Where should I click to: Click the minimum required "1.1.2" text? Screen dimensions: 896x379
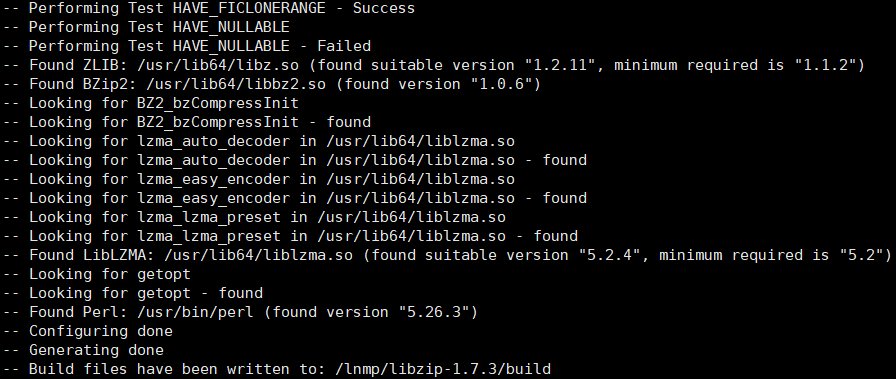pos(825,65)
